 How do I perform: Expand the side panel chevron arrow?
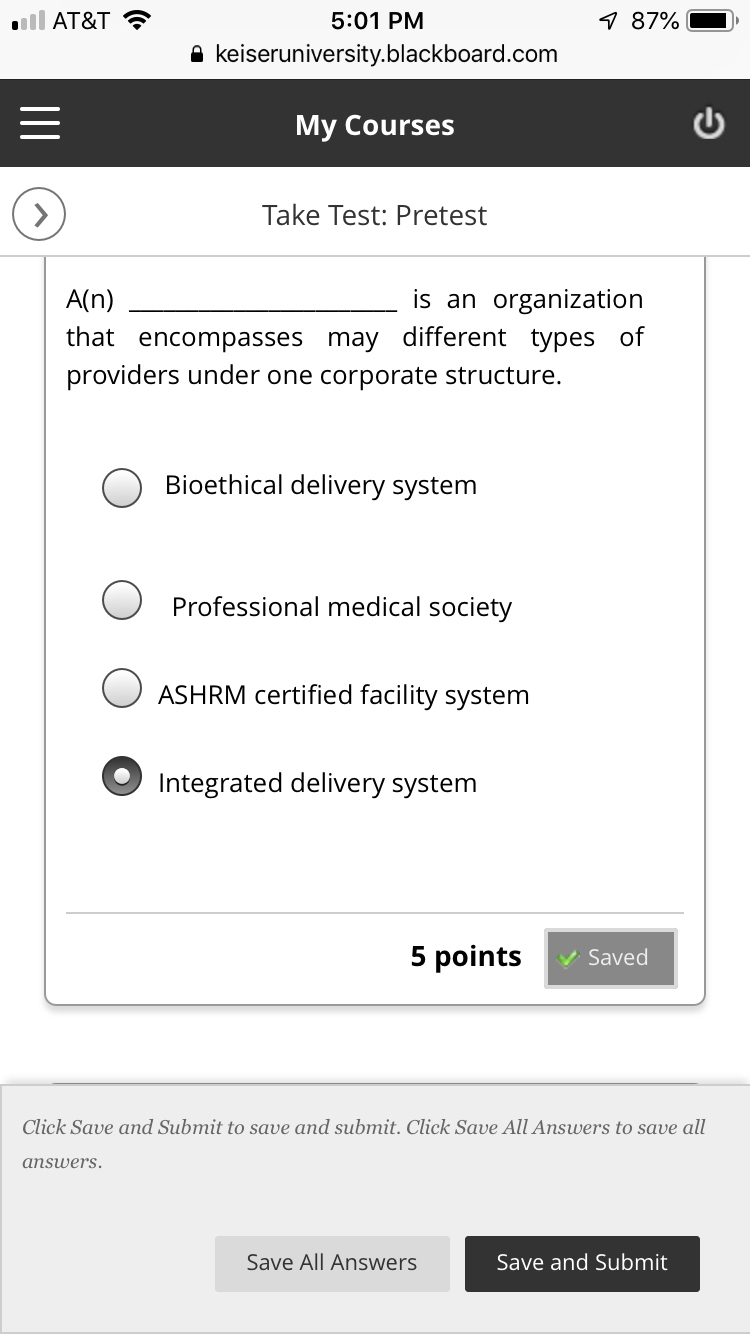click(x=39, y=214)
